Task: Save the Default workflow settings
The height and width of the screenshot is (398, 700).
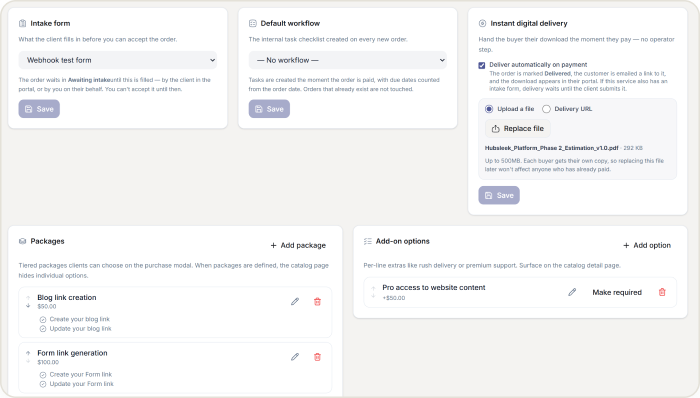Action: click(269, 109)
